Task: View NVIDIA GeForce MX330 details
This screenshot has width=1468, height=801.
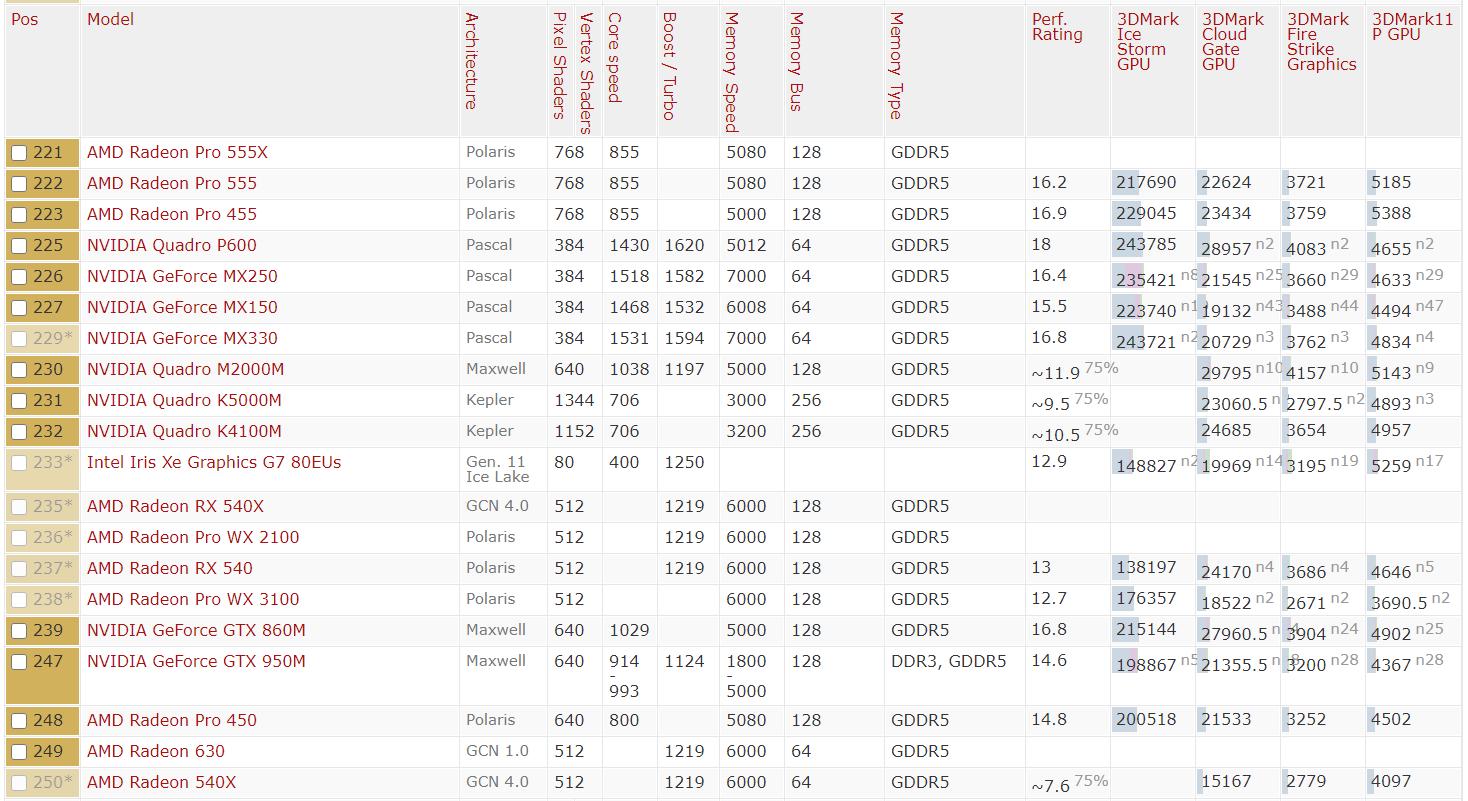Action: [182, 339]
